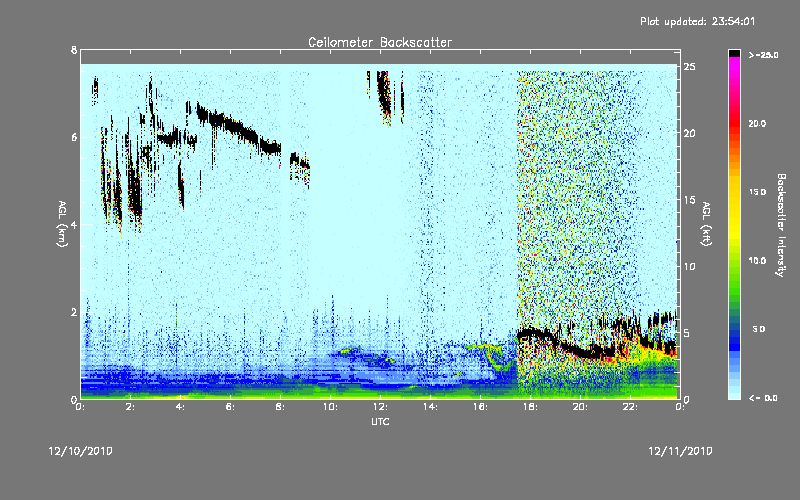Click the 'Backscatter Intensity' colorbar label
The image size is (800, 500).
click(x=781, y=225)
